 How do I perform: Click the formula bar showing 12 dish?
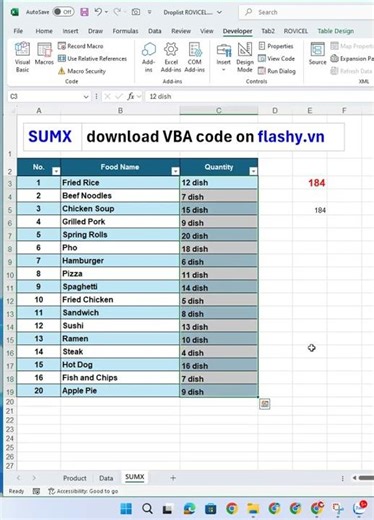pos(260,97)
